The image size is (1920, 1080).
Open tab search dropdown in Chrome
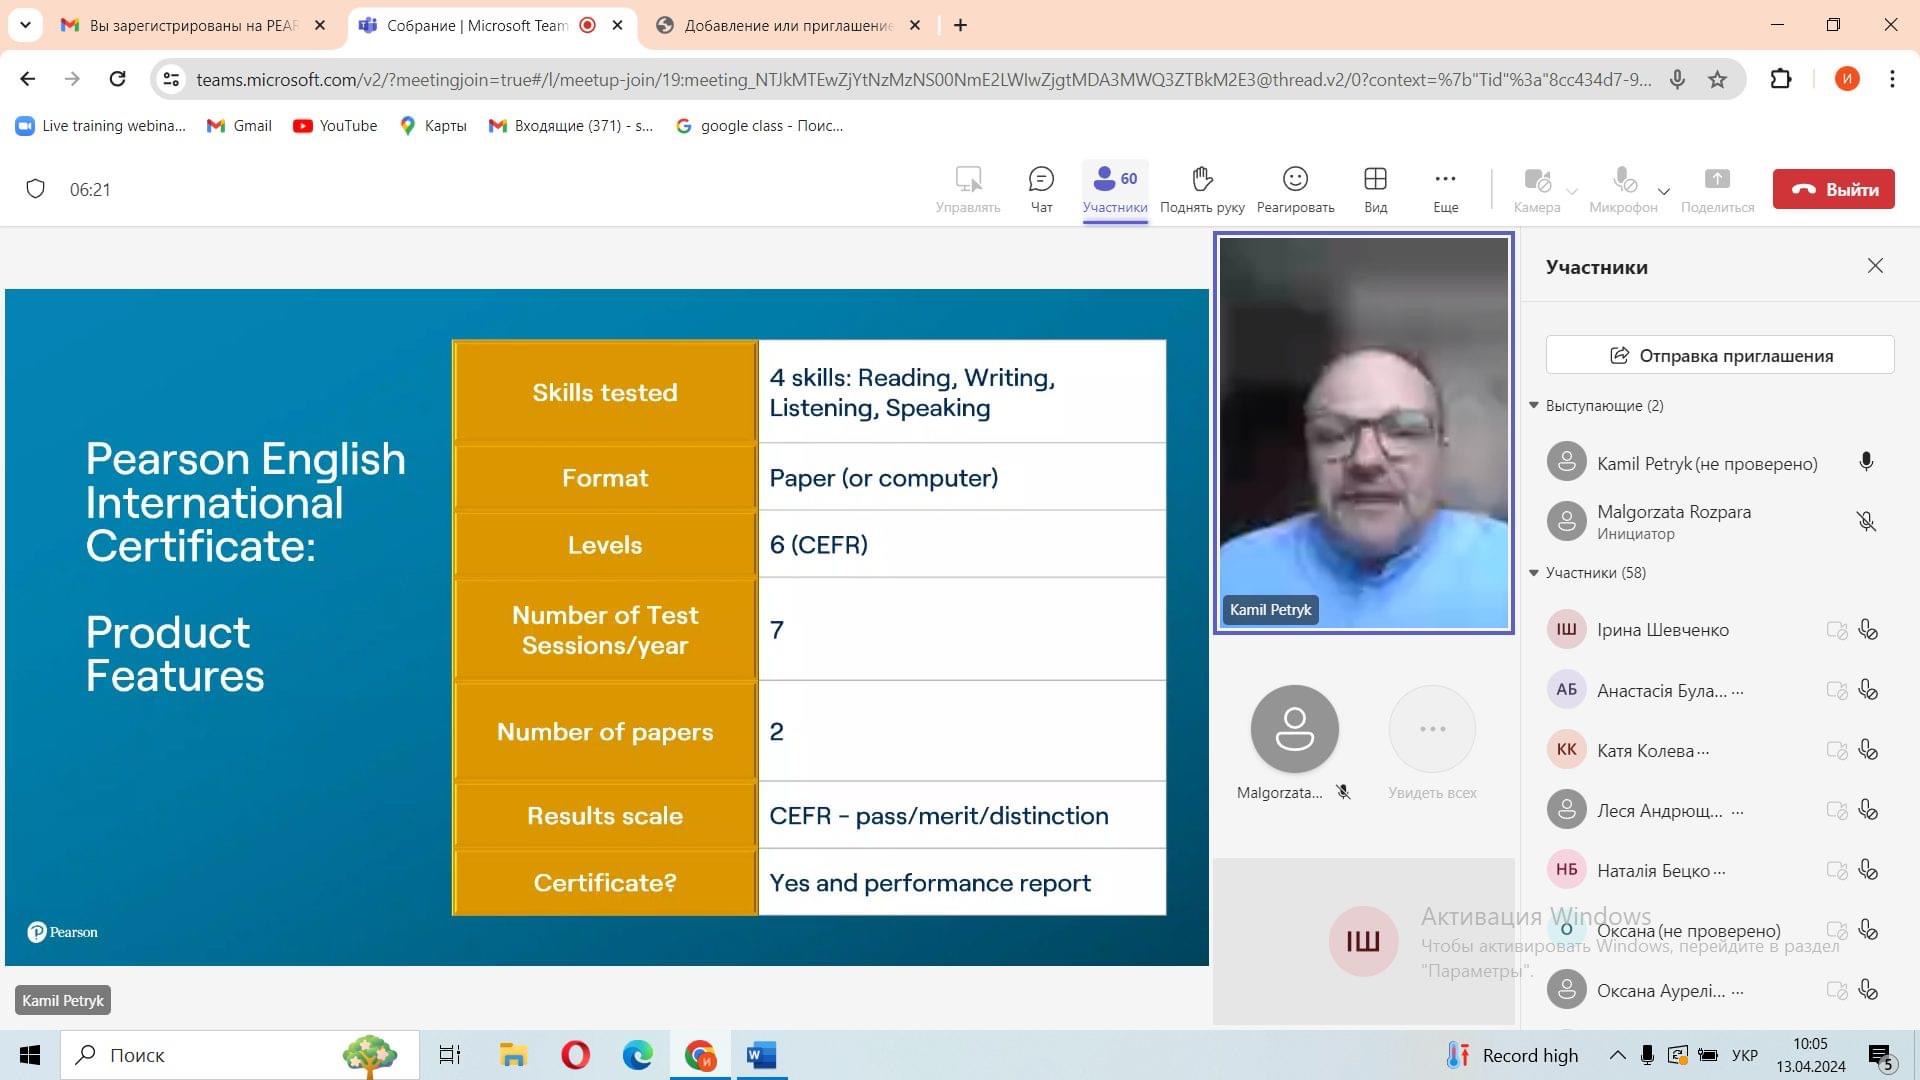[x=25, y=25]
